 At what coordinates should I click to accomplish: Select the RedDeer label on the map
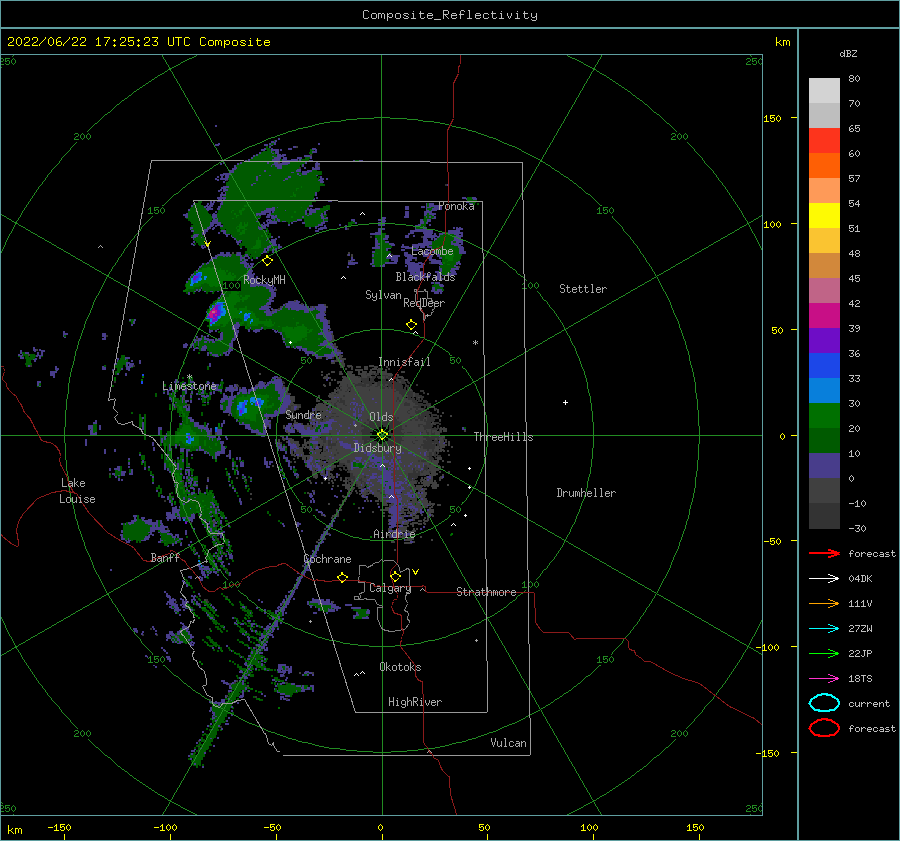tap(424, 303)
